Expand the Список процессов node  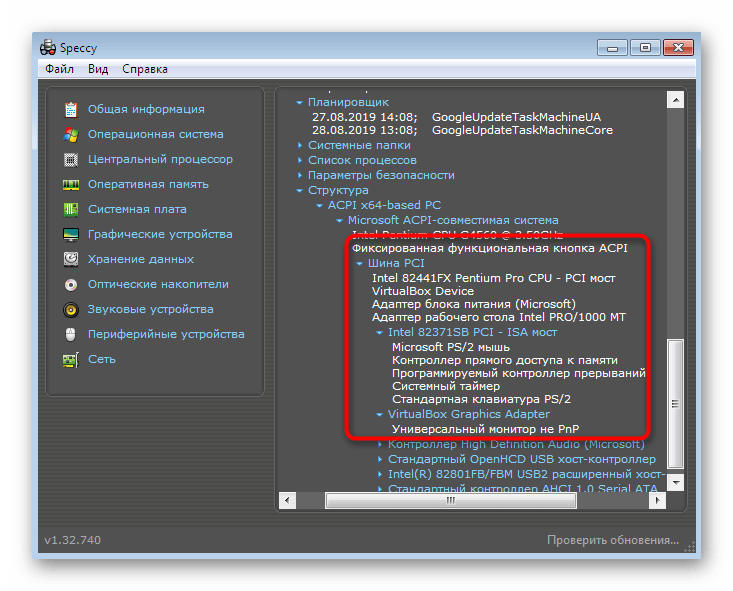(x=299, y=160)
